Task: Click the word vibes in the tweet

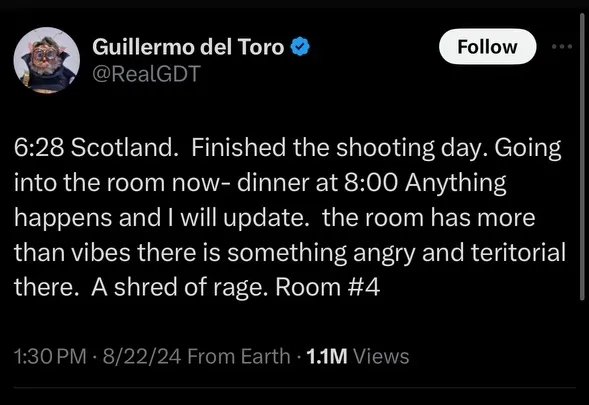Action: coord(100,252)
